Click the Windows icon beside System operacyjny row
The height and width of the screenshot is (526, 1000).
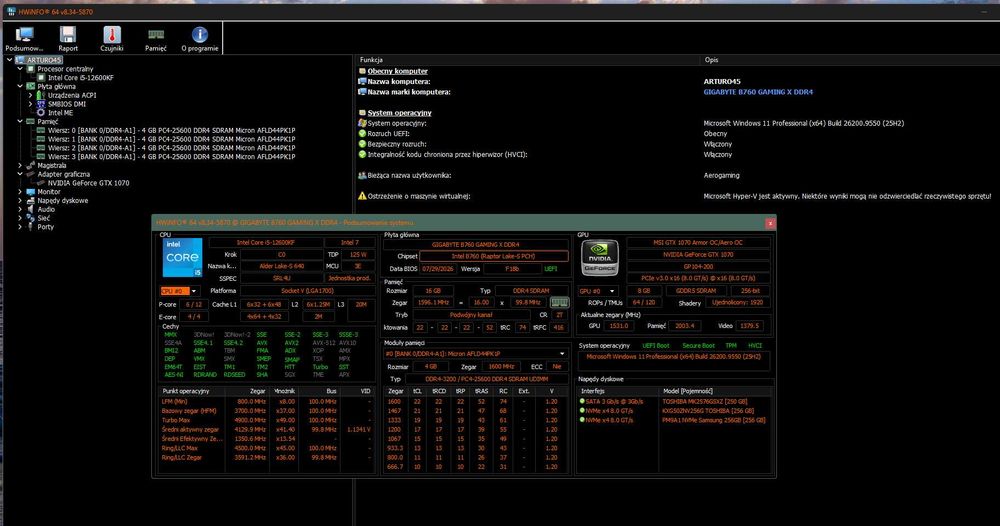point(362,123)
